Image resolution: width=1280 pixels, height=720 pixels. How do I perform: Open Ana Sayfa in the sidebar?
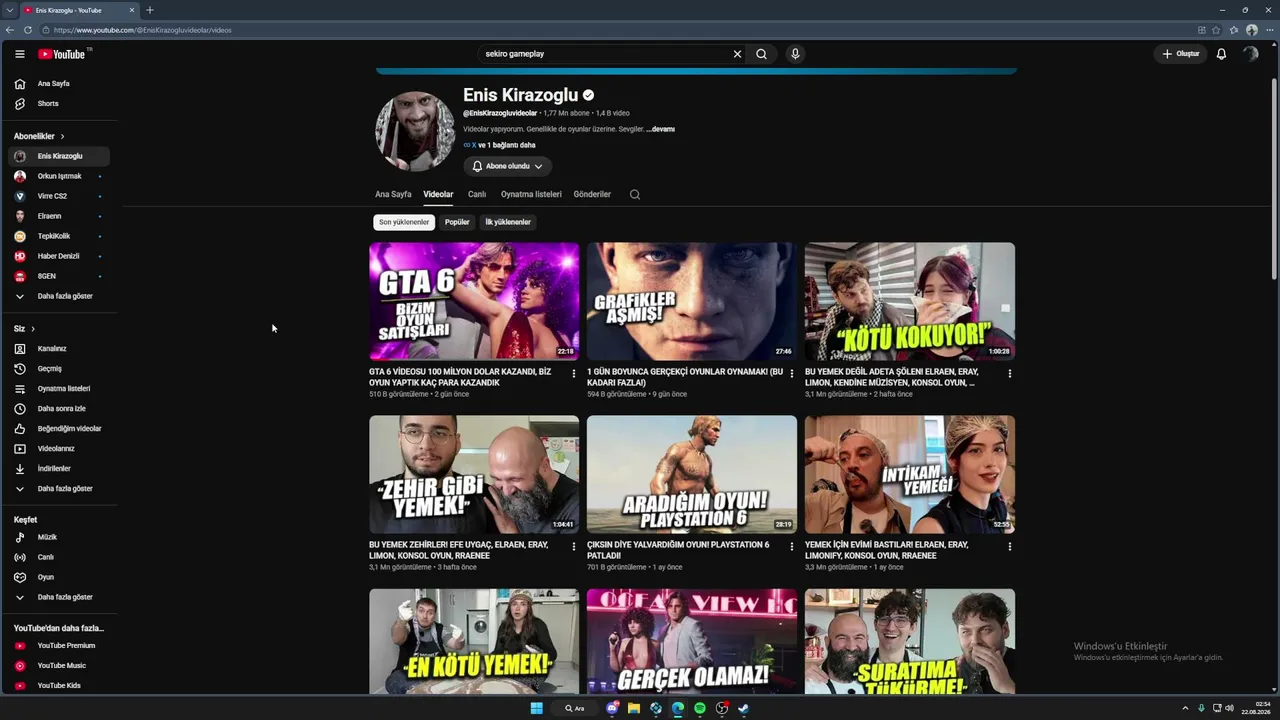[60, 84]
